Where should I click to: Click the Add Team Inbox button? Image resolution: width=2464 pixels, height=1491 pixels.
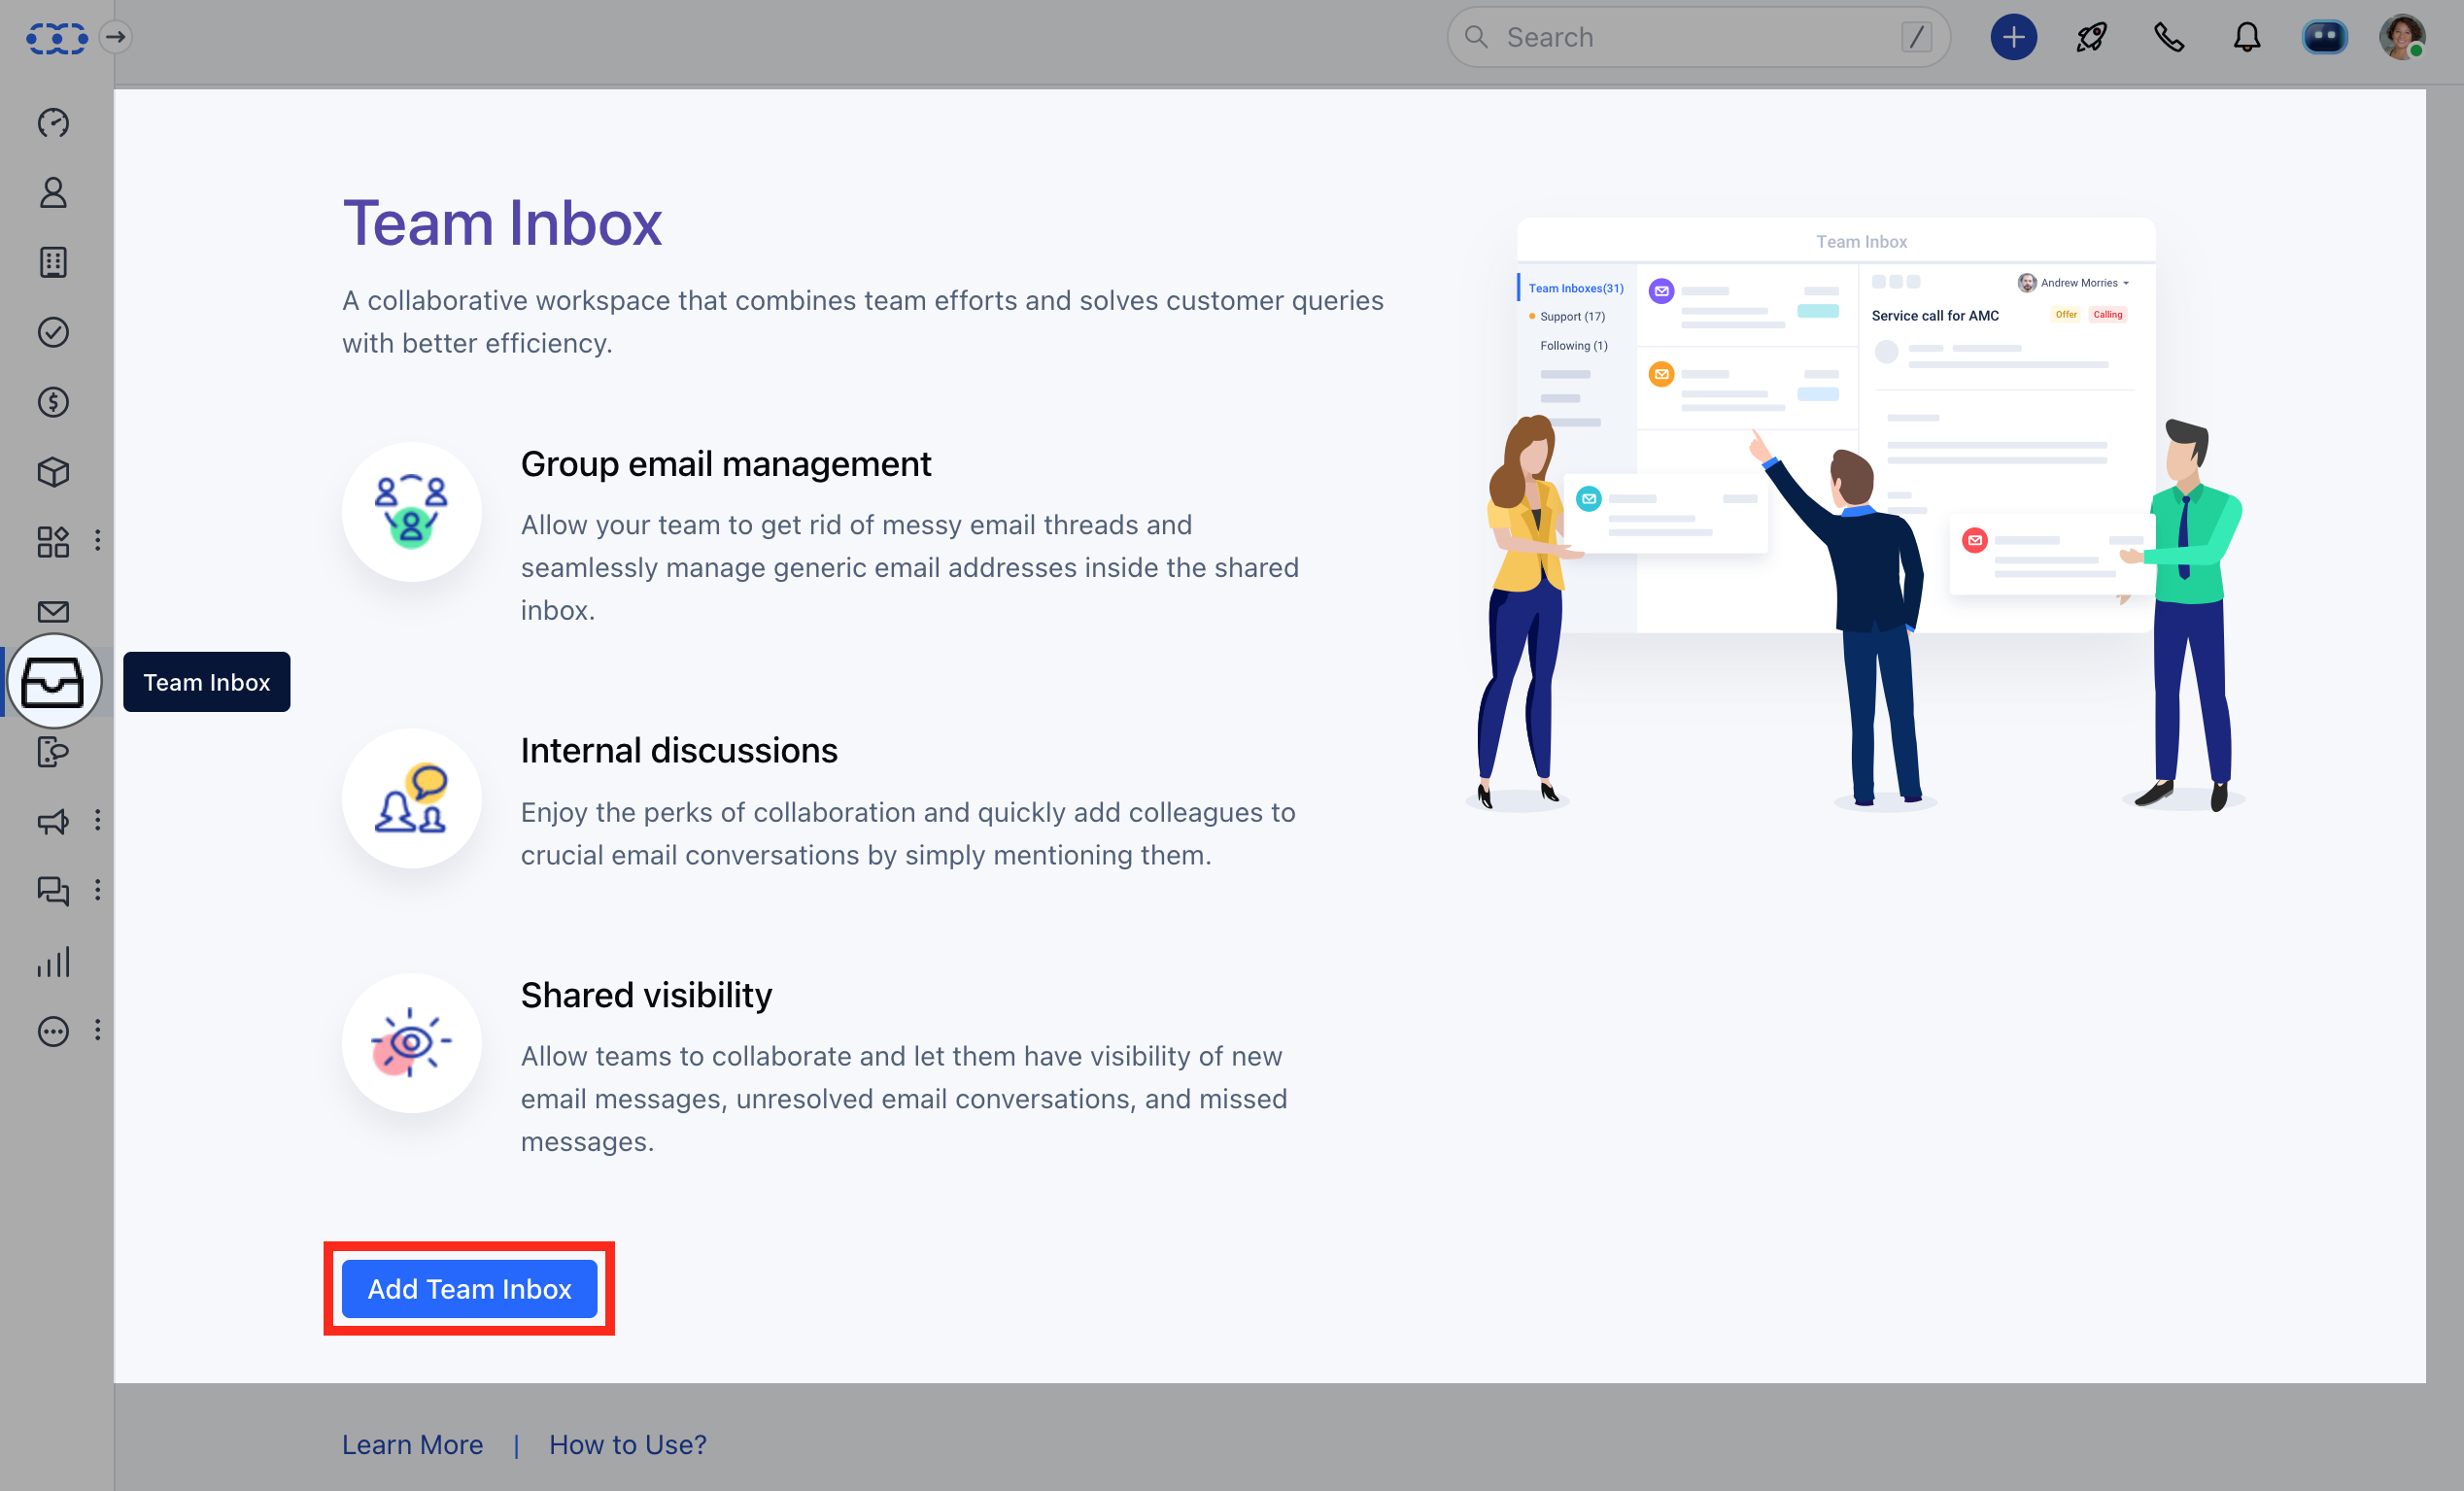[469, 1289]
